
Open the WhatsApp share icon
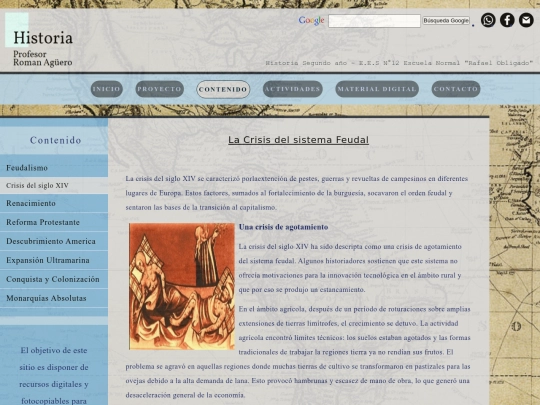[488, 20]
